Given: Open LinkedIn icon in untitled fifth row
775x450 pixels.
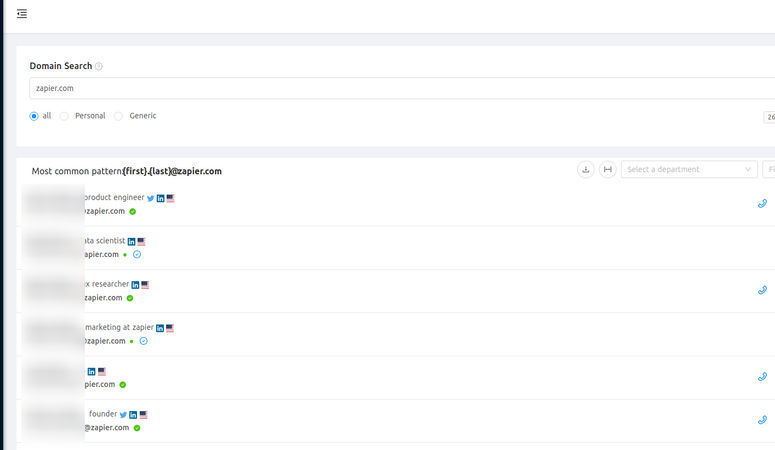Looking at the screenshot, I should click(91, 371).
